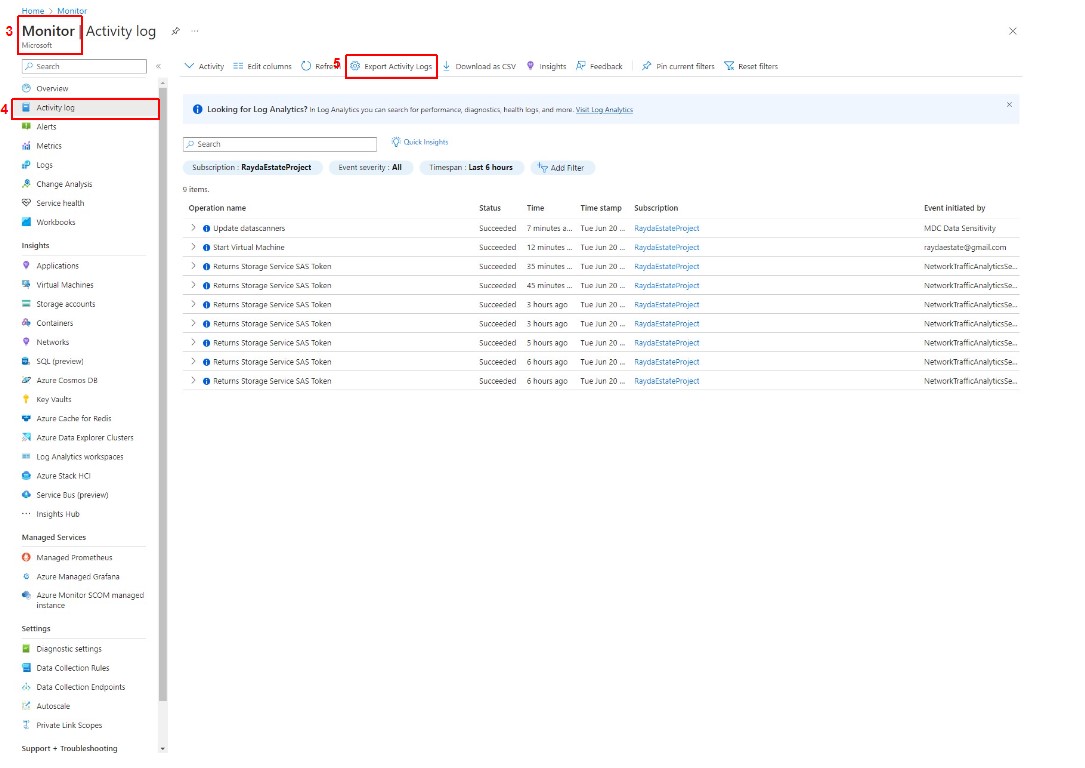Open Metrics in the sidebar
The image size is (1085, 768).
point(48,146)
